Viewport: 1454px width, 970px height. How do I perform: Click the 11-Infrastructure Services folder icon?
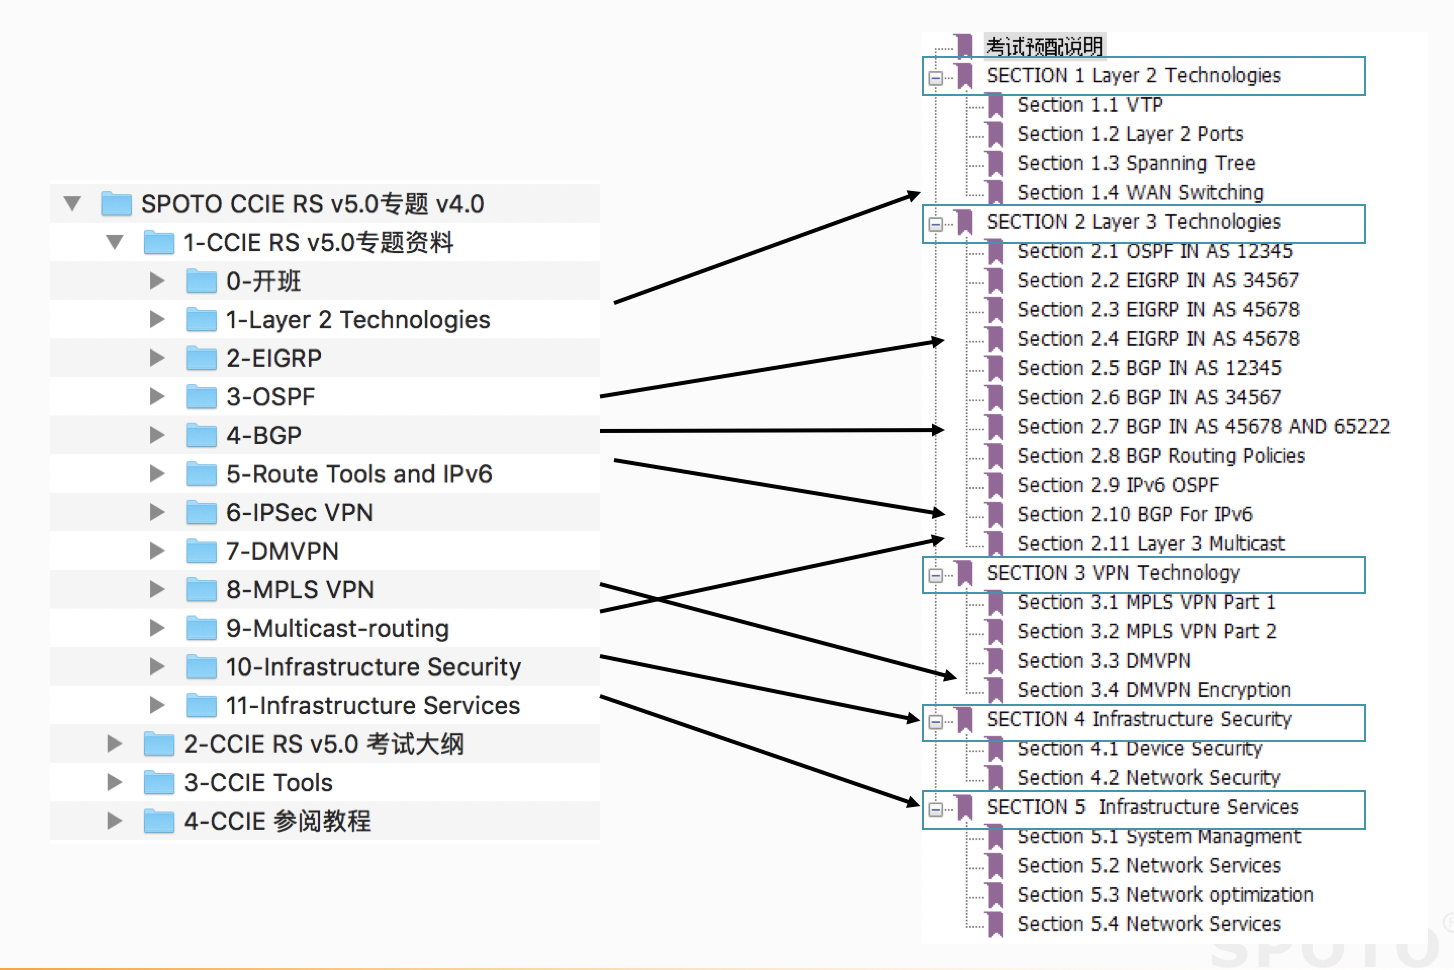point(202,706)
